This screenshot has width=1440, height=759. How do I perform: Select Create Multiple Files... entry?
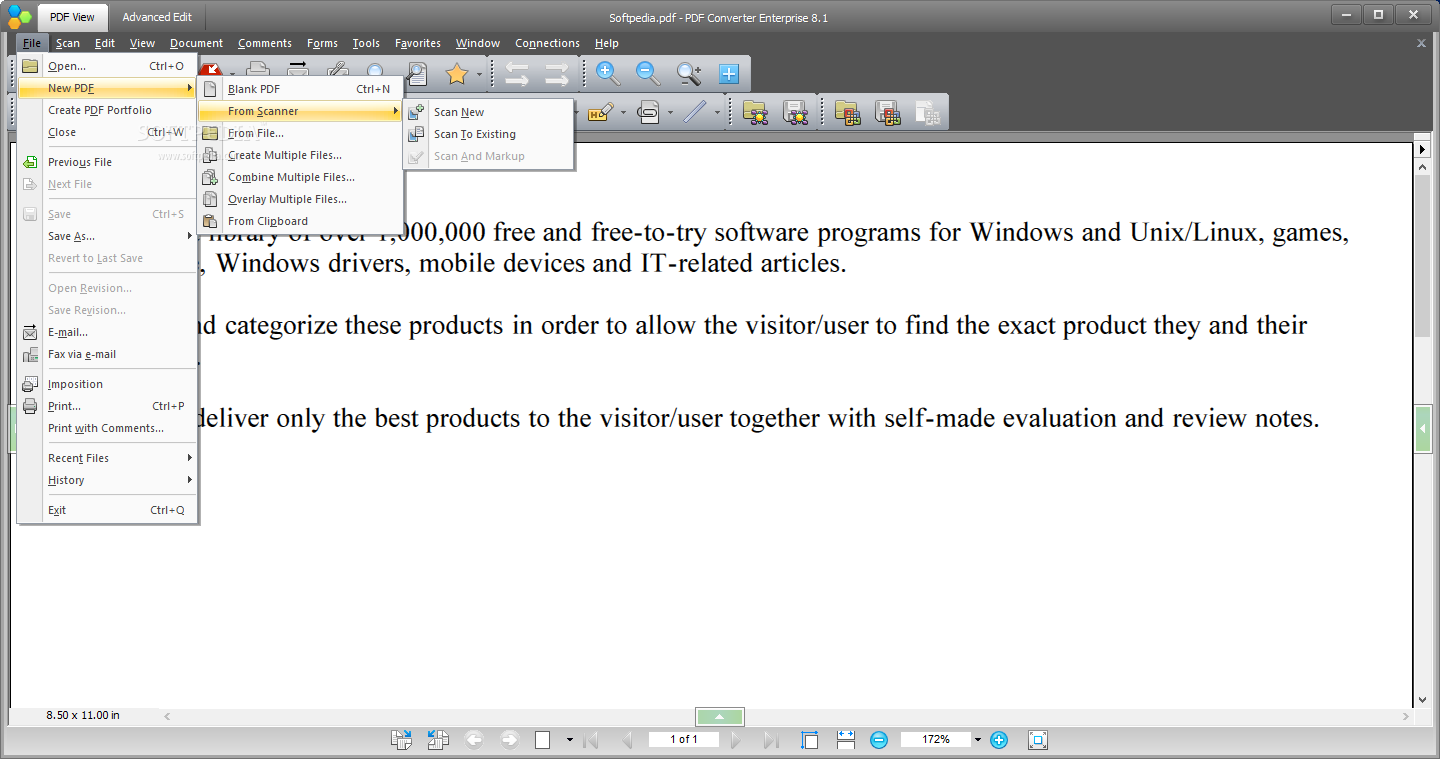[300, 155]
